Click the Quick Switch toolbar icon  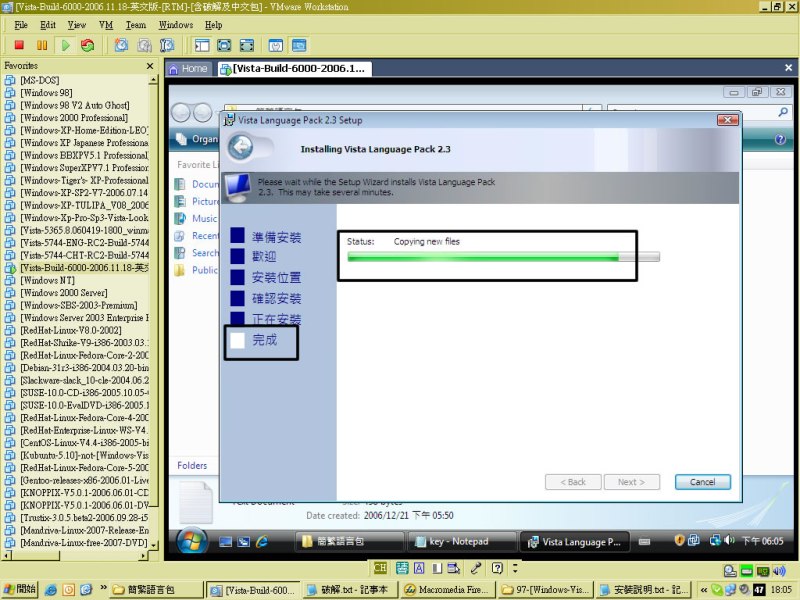click(x=246, y=45)
